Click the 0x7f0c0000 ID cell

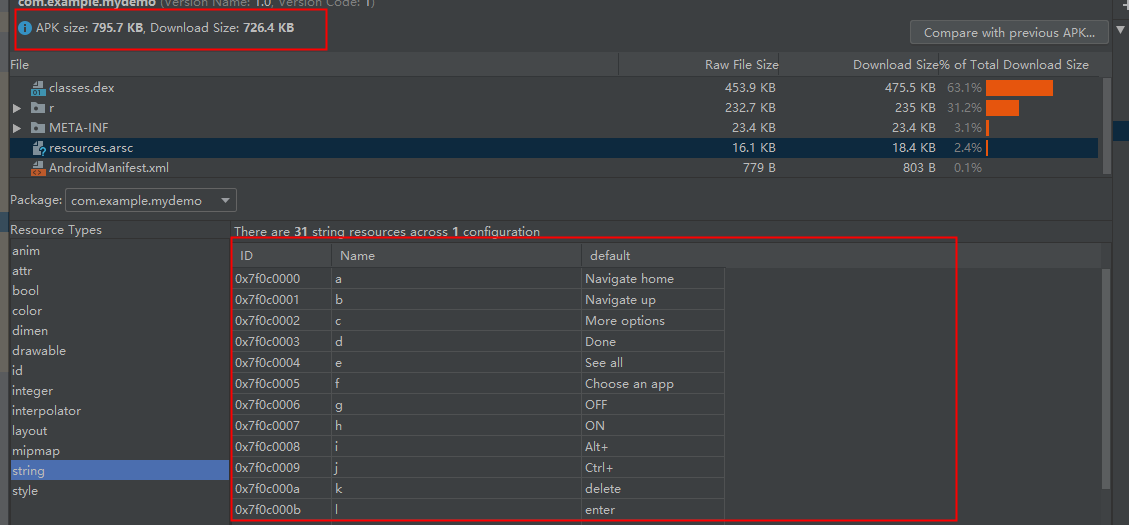[x=282, y=279]
